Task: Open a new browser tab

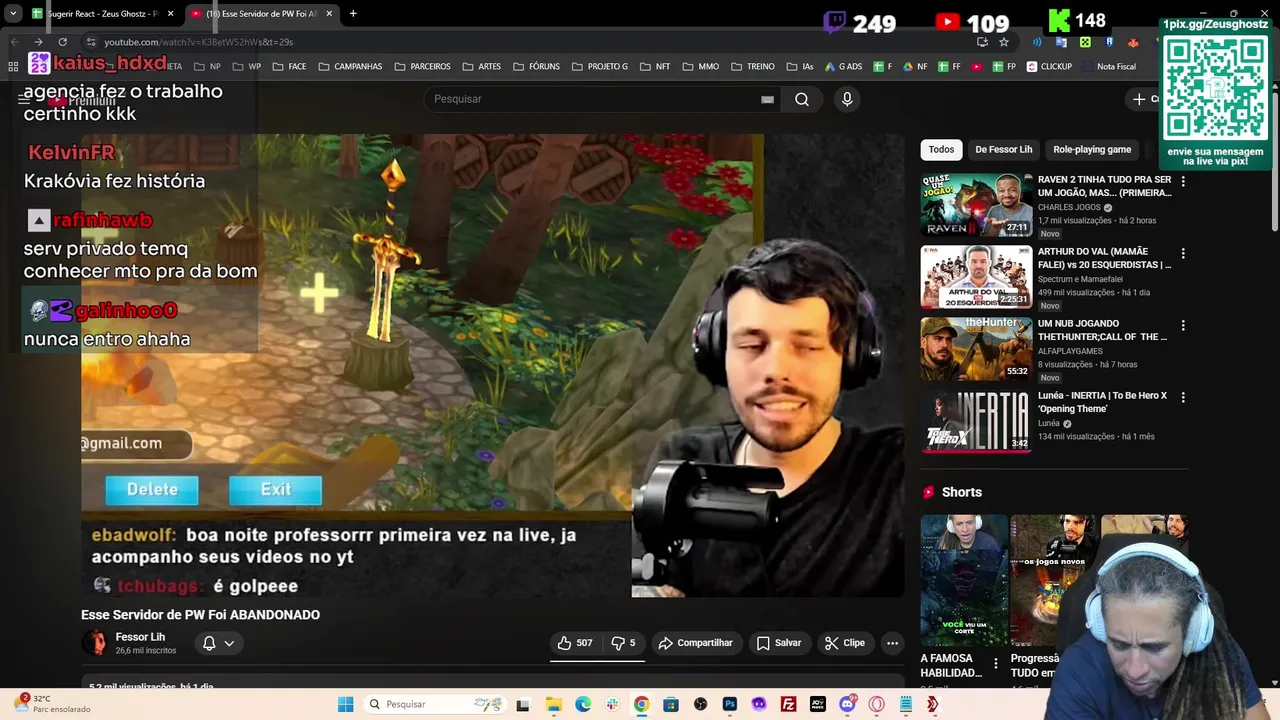Action: pyautogui.click(x=353, y=14)
